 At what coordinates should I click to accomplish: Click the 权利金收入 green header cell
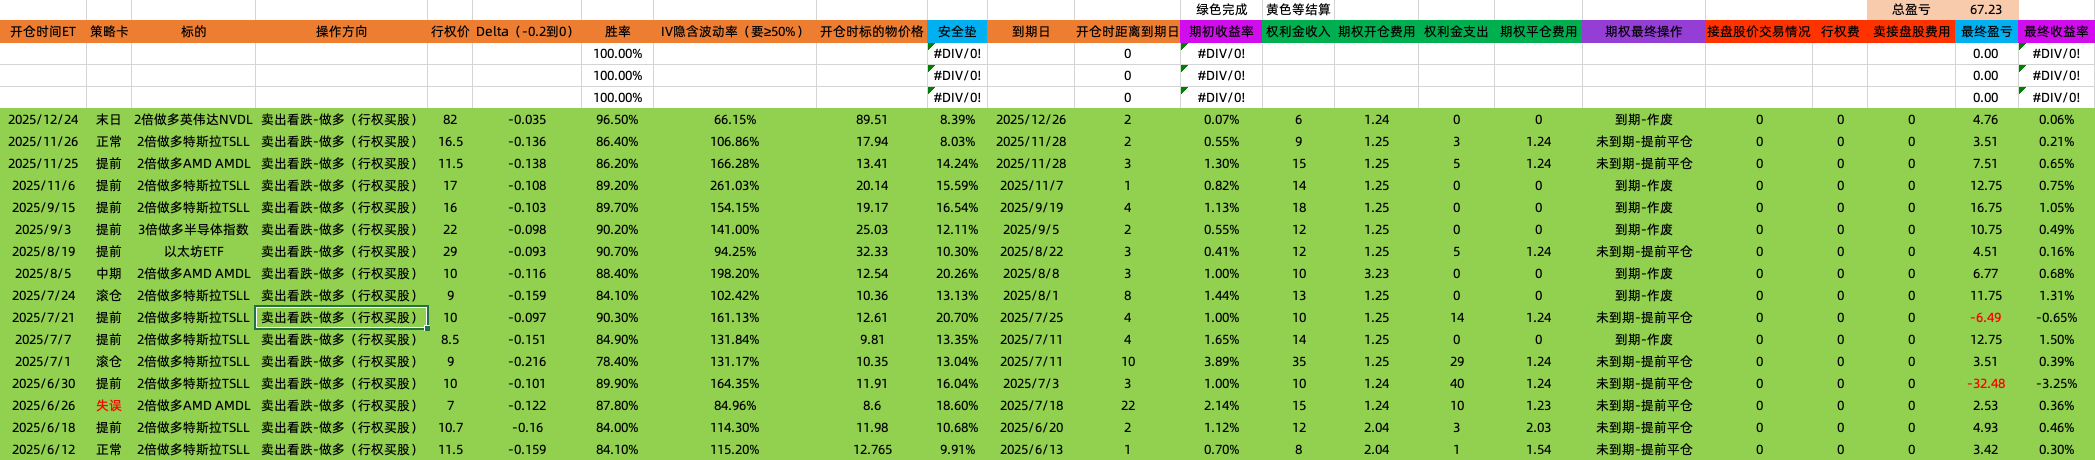(x=1298, y=32)
